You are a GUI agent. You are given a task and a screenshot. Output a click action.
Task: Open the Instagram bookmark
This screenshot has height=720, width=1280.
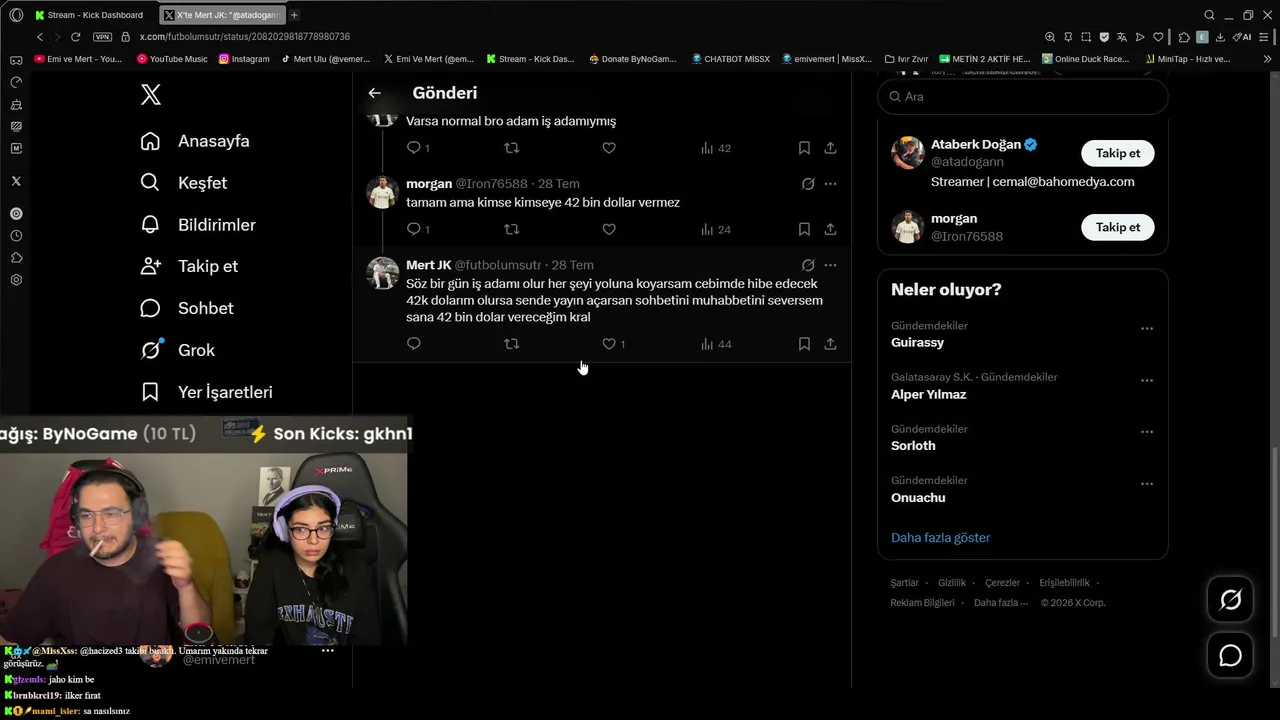[244, 59]
